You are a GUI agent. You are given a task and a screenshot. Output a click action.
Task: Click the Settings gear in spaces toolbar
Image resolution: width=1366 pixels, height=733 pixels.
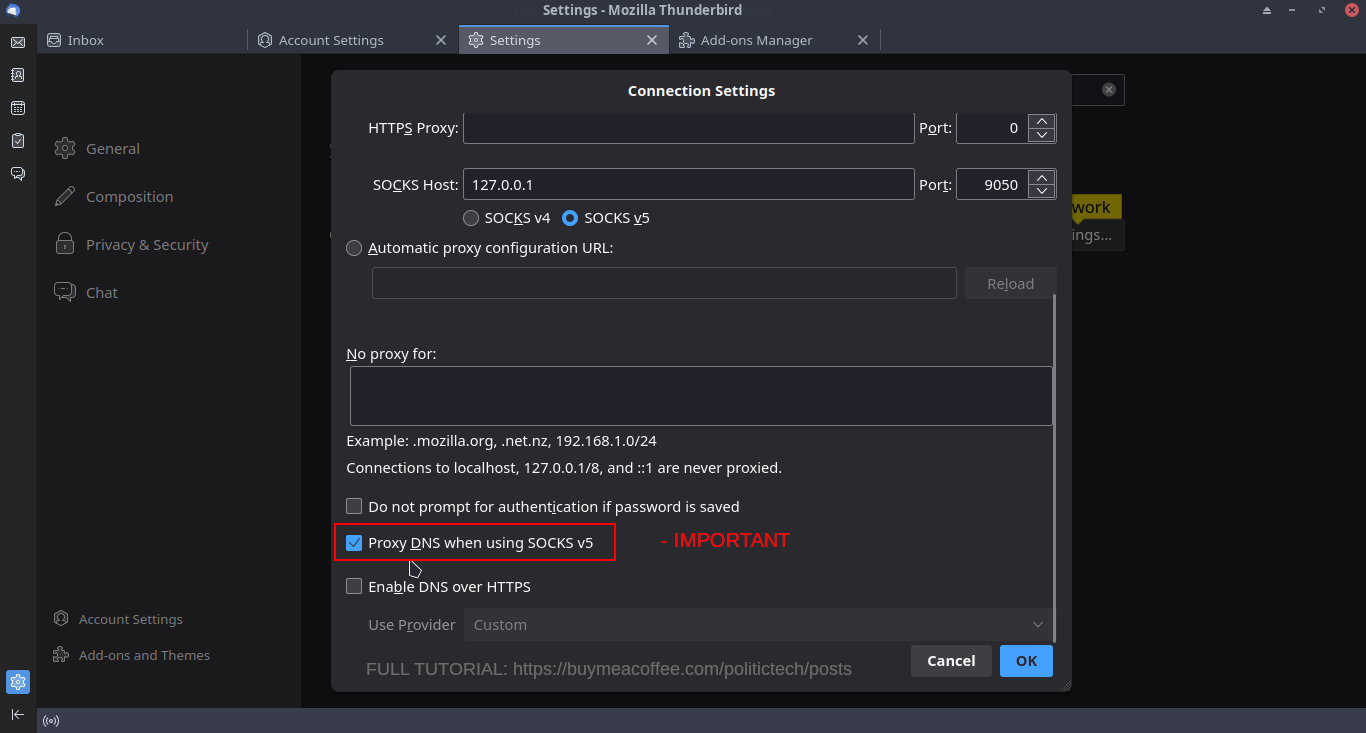pyautogui.click(x=17, y=682)
